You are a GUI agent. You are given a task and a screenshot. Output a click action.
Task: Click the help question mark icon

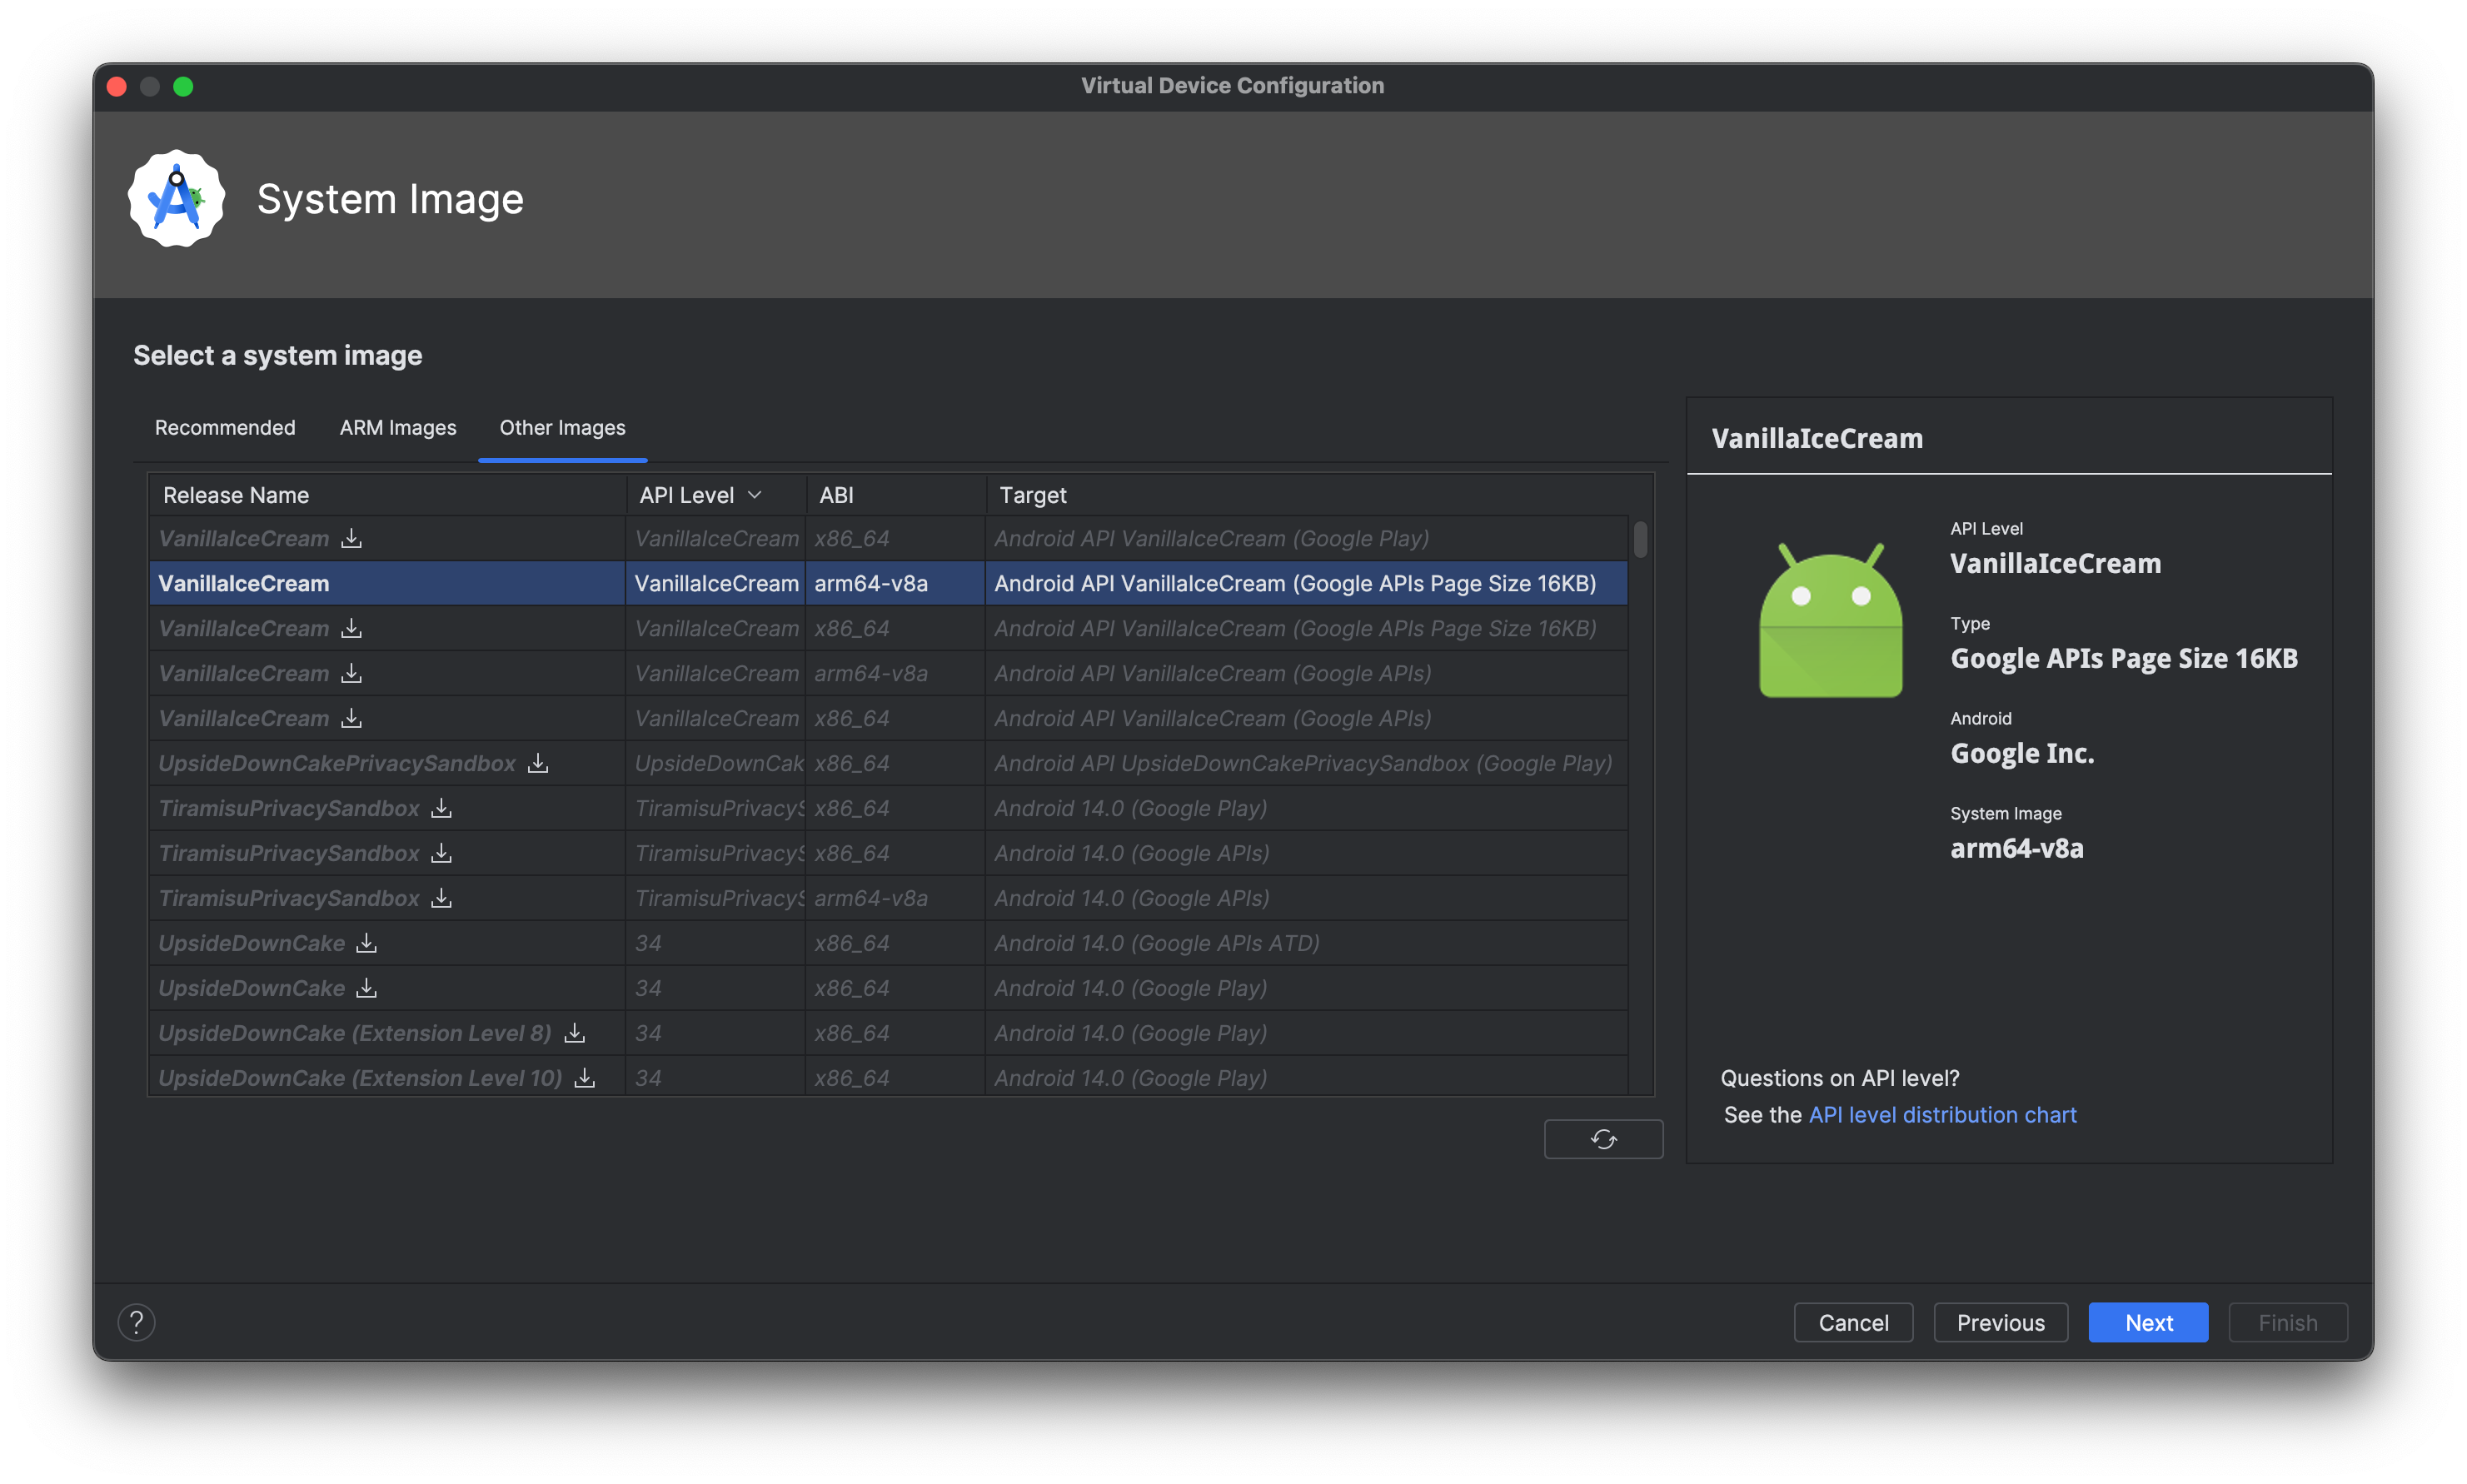click(x=136, y=1322)
